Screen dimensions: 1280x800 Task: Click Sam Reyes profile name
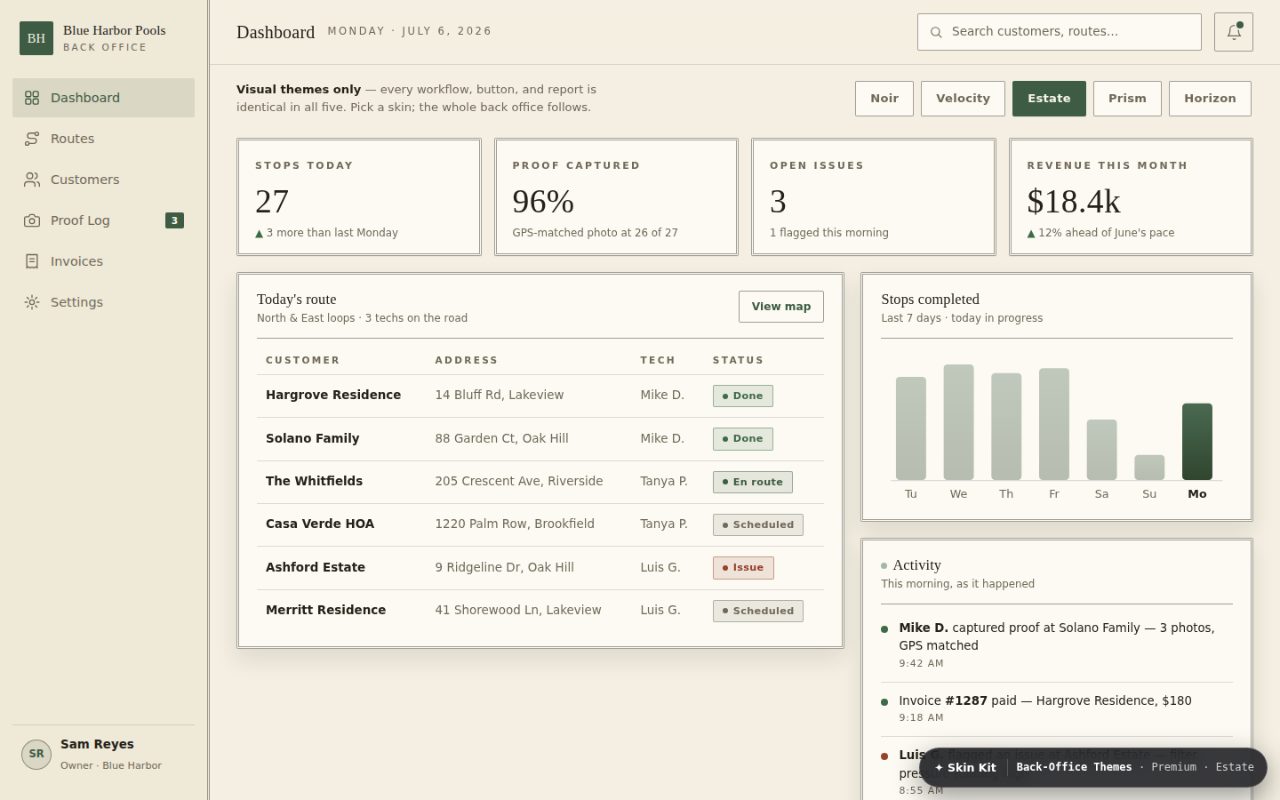[97, 744]
